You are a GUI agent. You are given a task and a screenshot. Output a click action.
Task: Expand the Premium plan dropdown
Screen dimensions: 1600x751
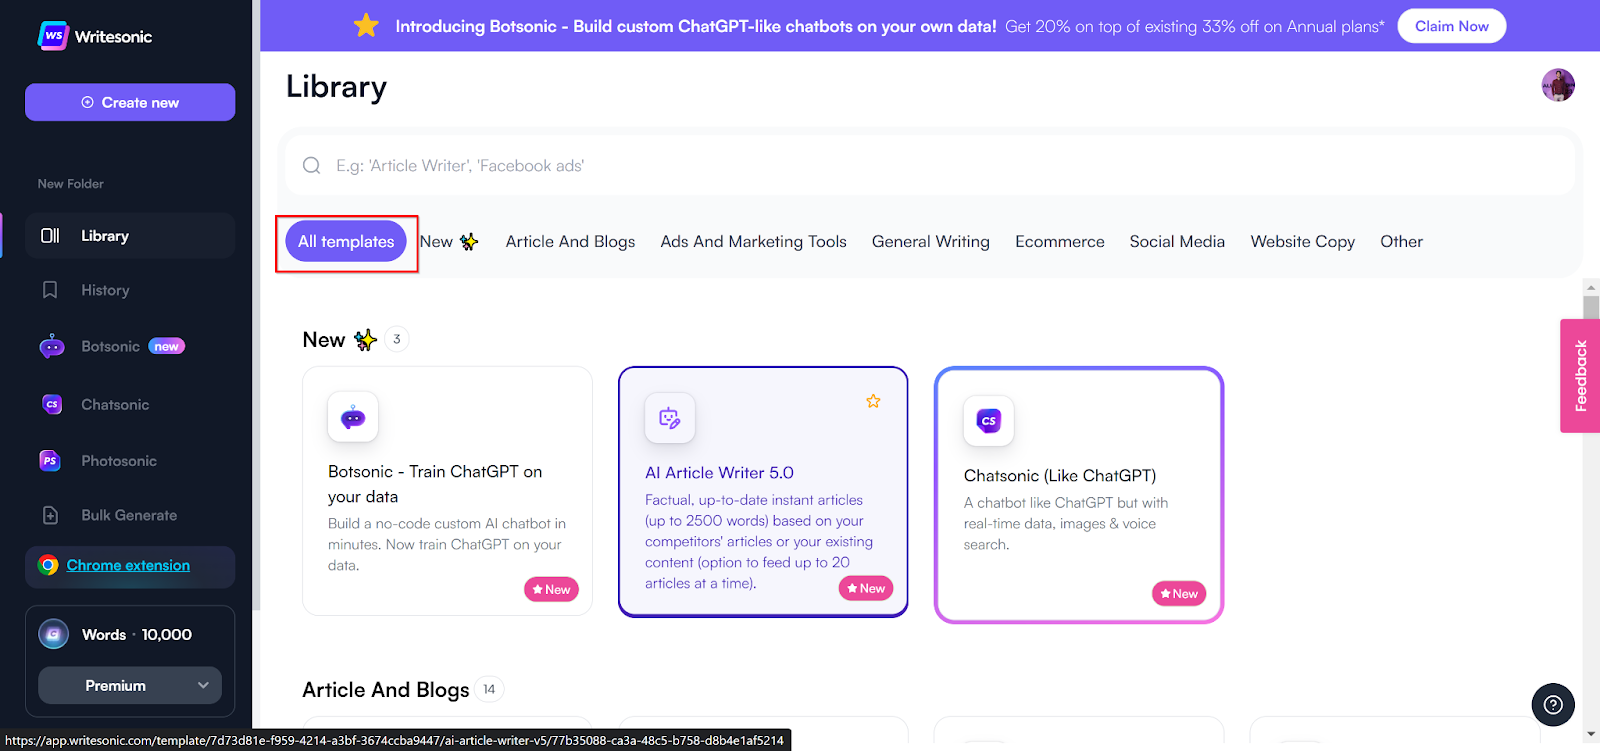point(130,686)
